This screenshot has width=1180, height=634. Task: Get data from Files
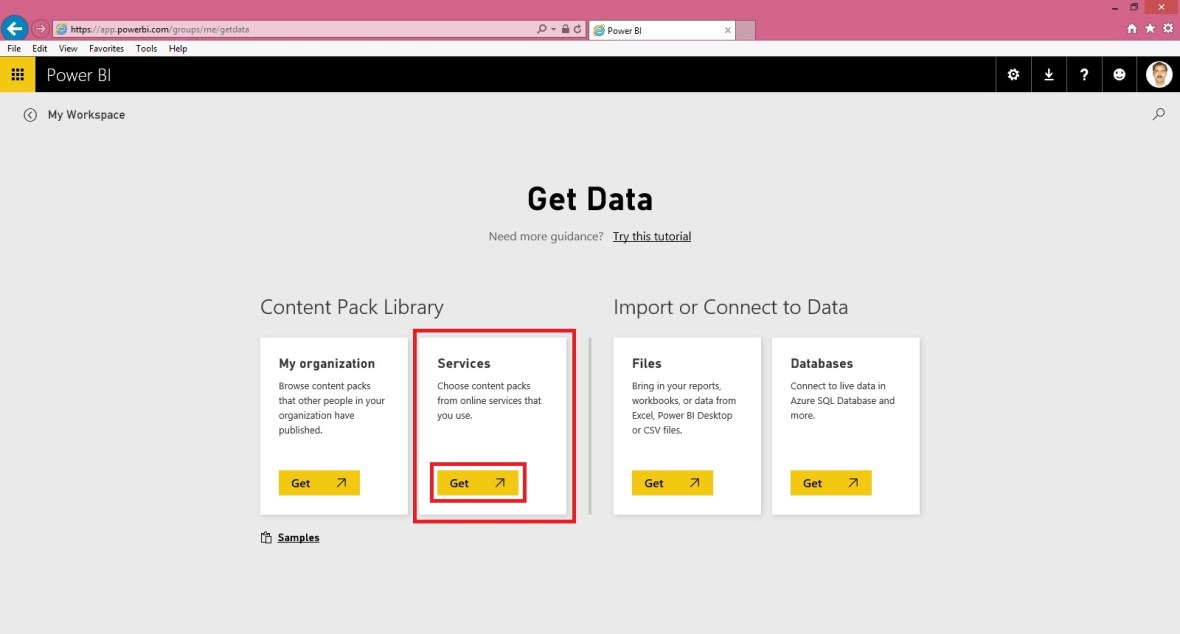click(671, 482)
